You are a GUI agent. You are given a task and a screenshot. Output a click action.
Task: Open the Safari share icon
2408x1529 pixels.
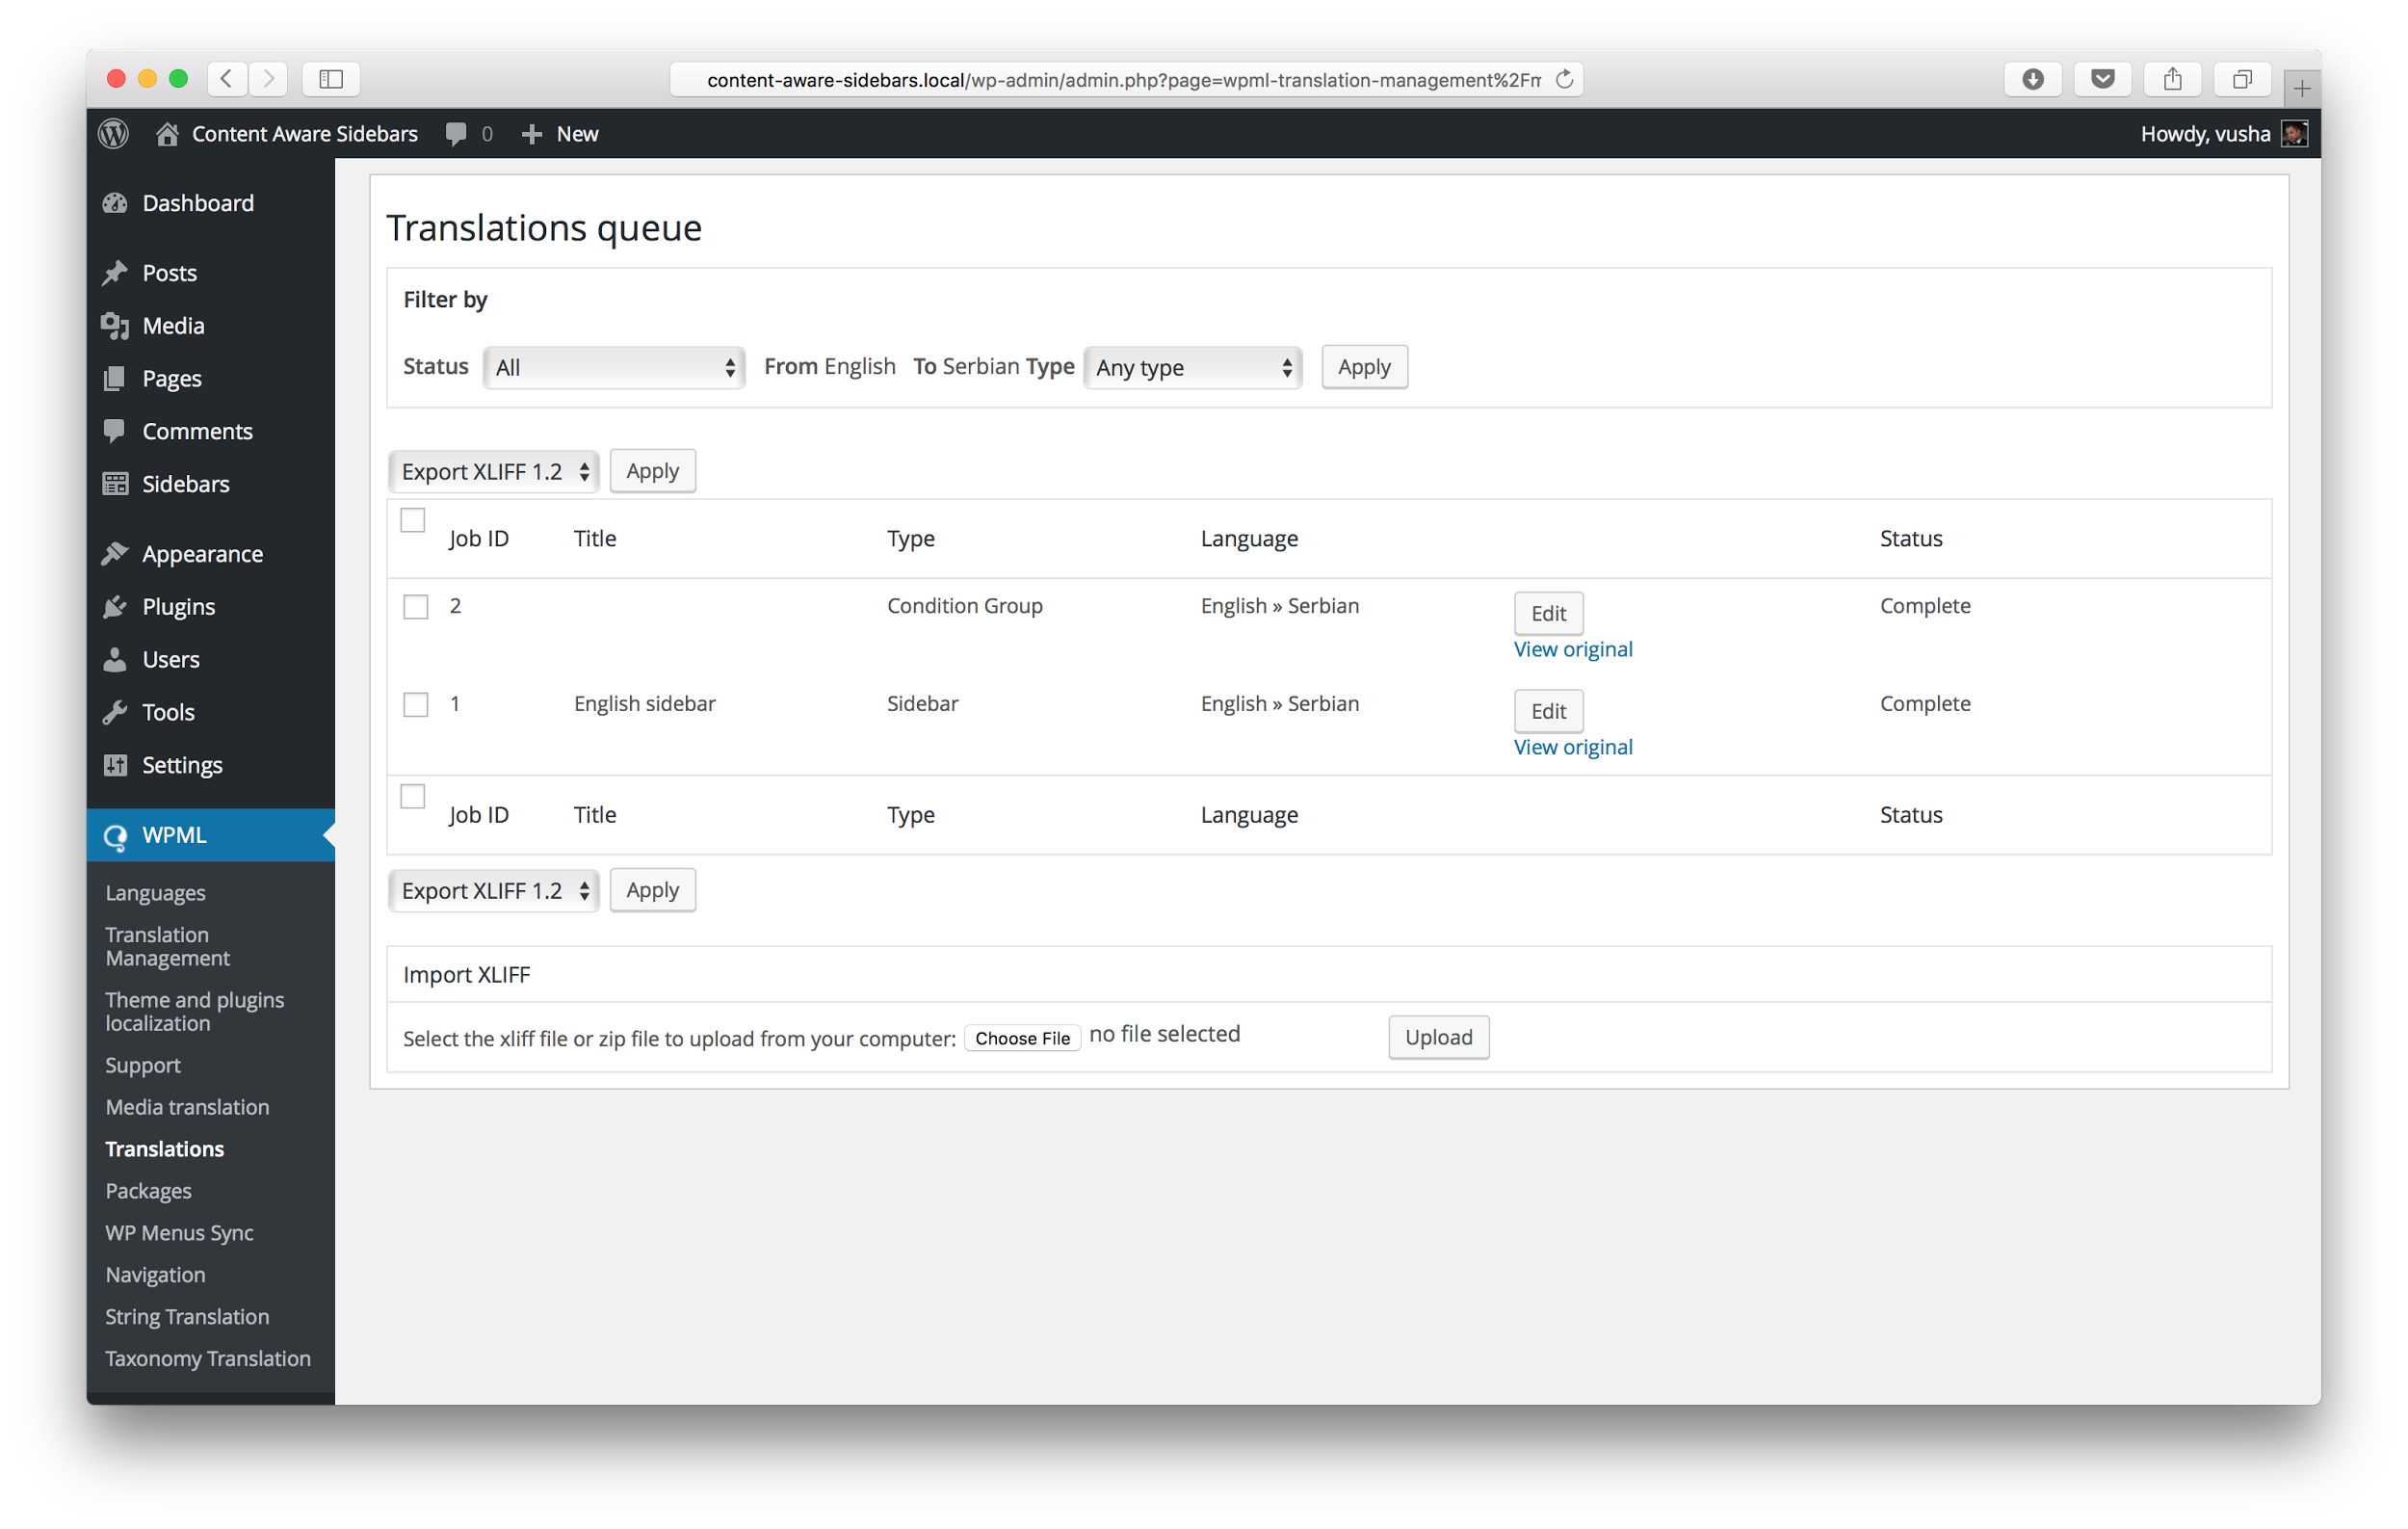click(x=2172, y=79)
